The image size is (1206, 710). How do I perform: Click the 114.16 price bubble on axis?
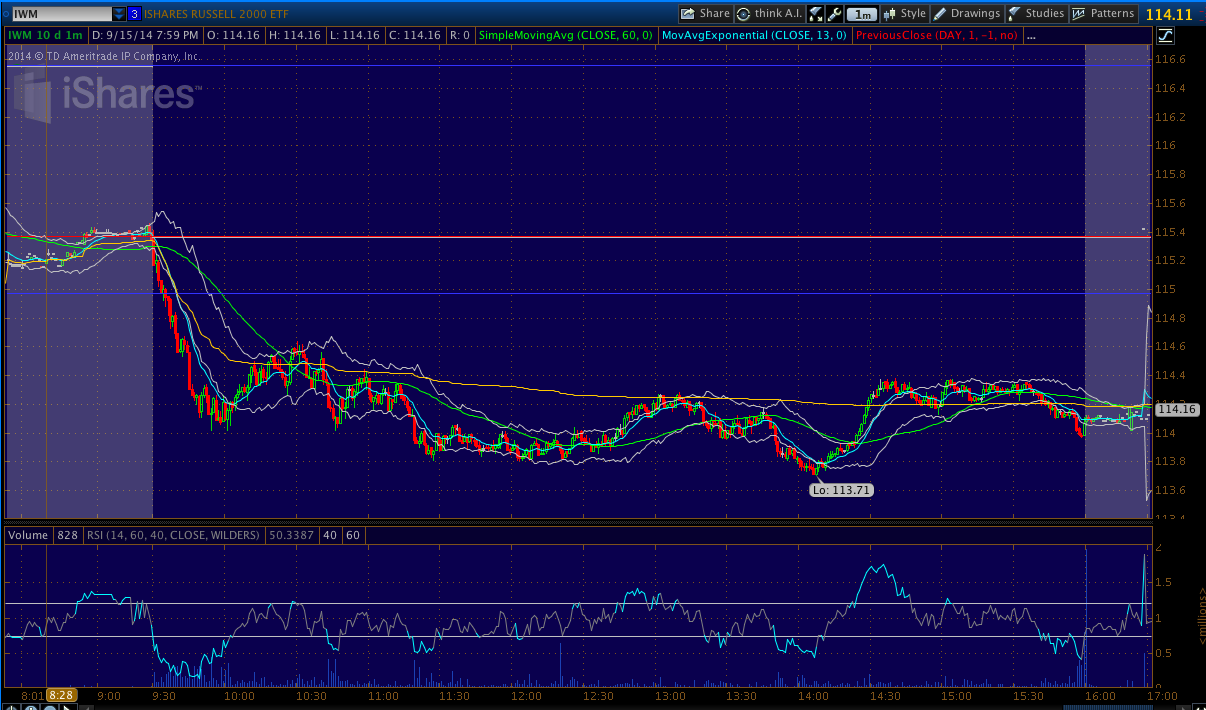point(1176,409)
